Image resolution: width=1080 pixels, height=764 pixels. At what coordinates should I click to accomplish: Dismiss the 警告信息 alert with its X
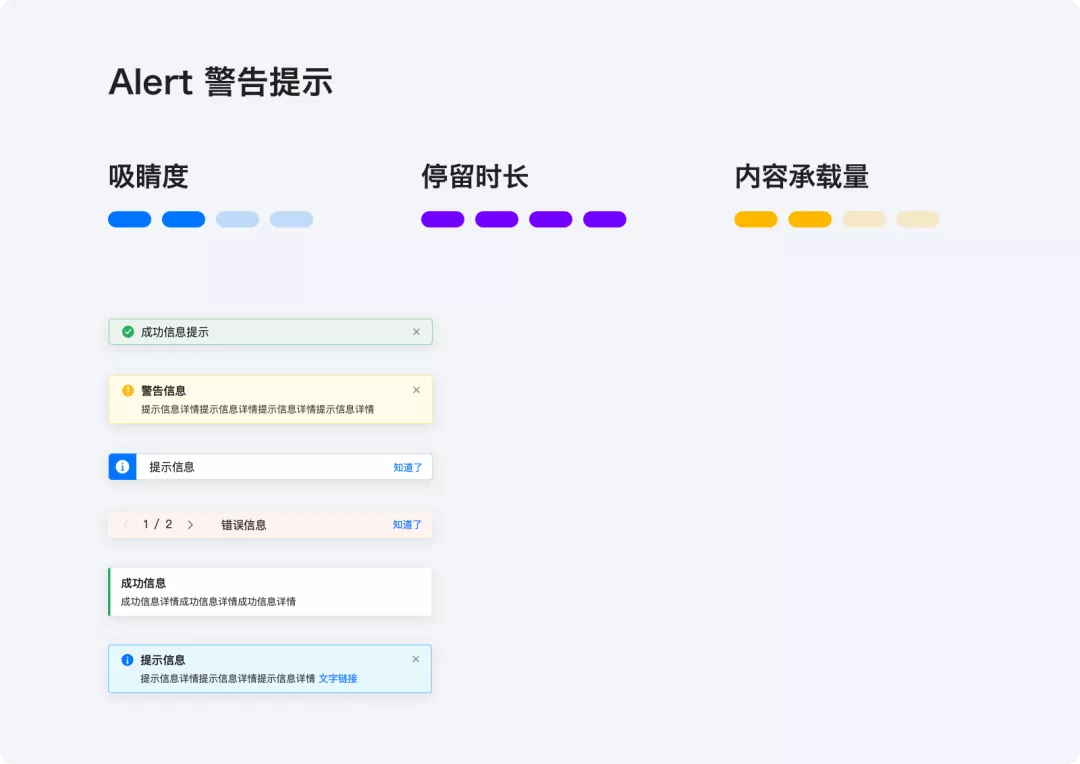coord(416,390)
